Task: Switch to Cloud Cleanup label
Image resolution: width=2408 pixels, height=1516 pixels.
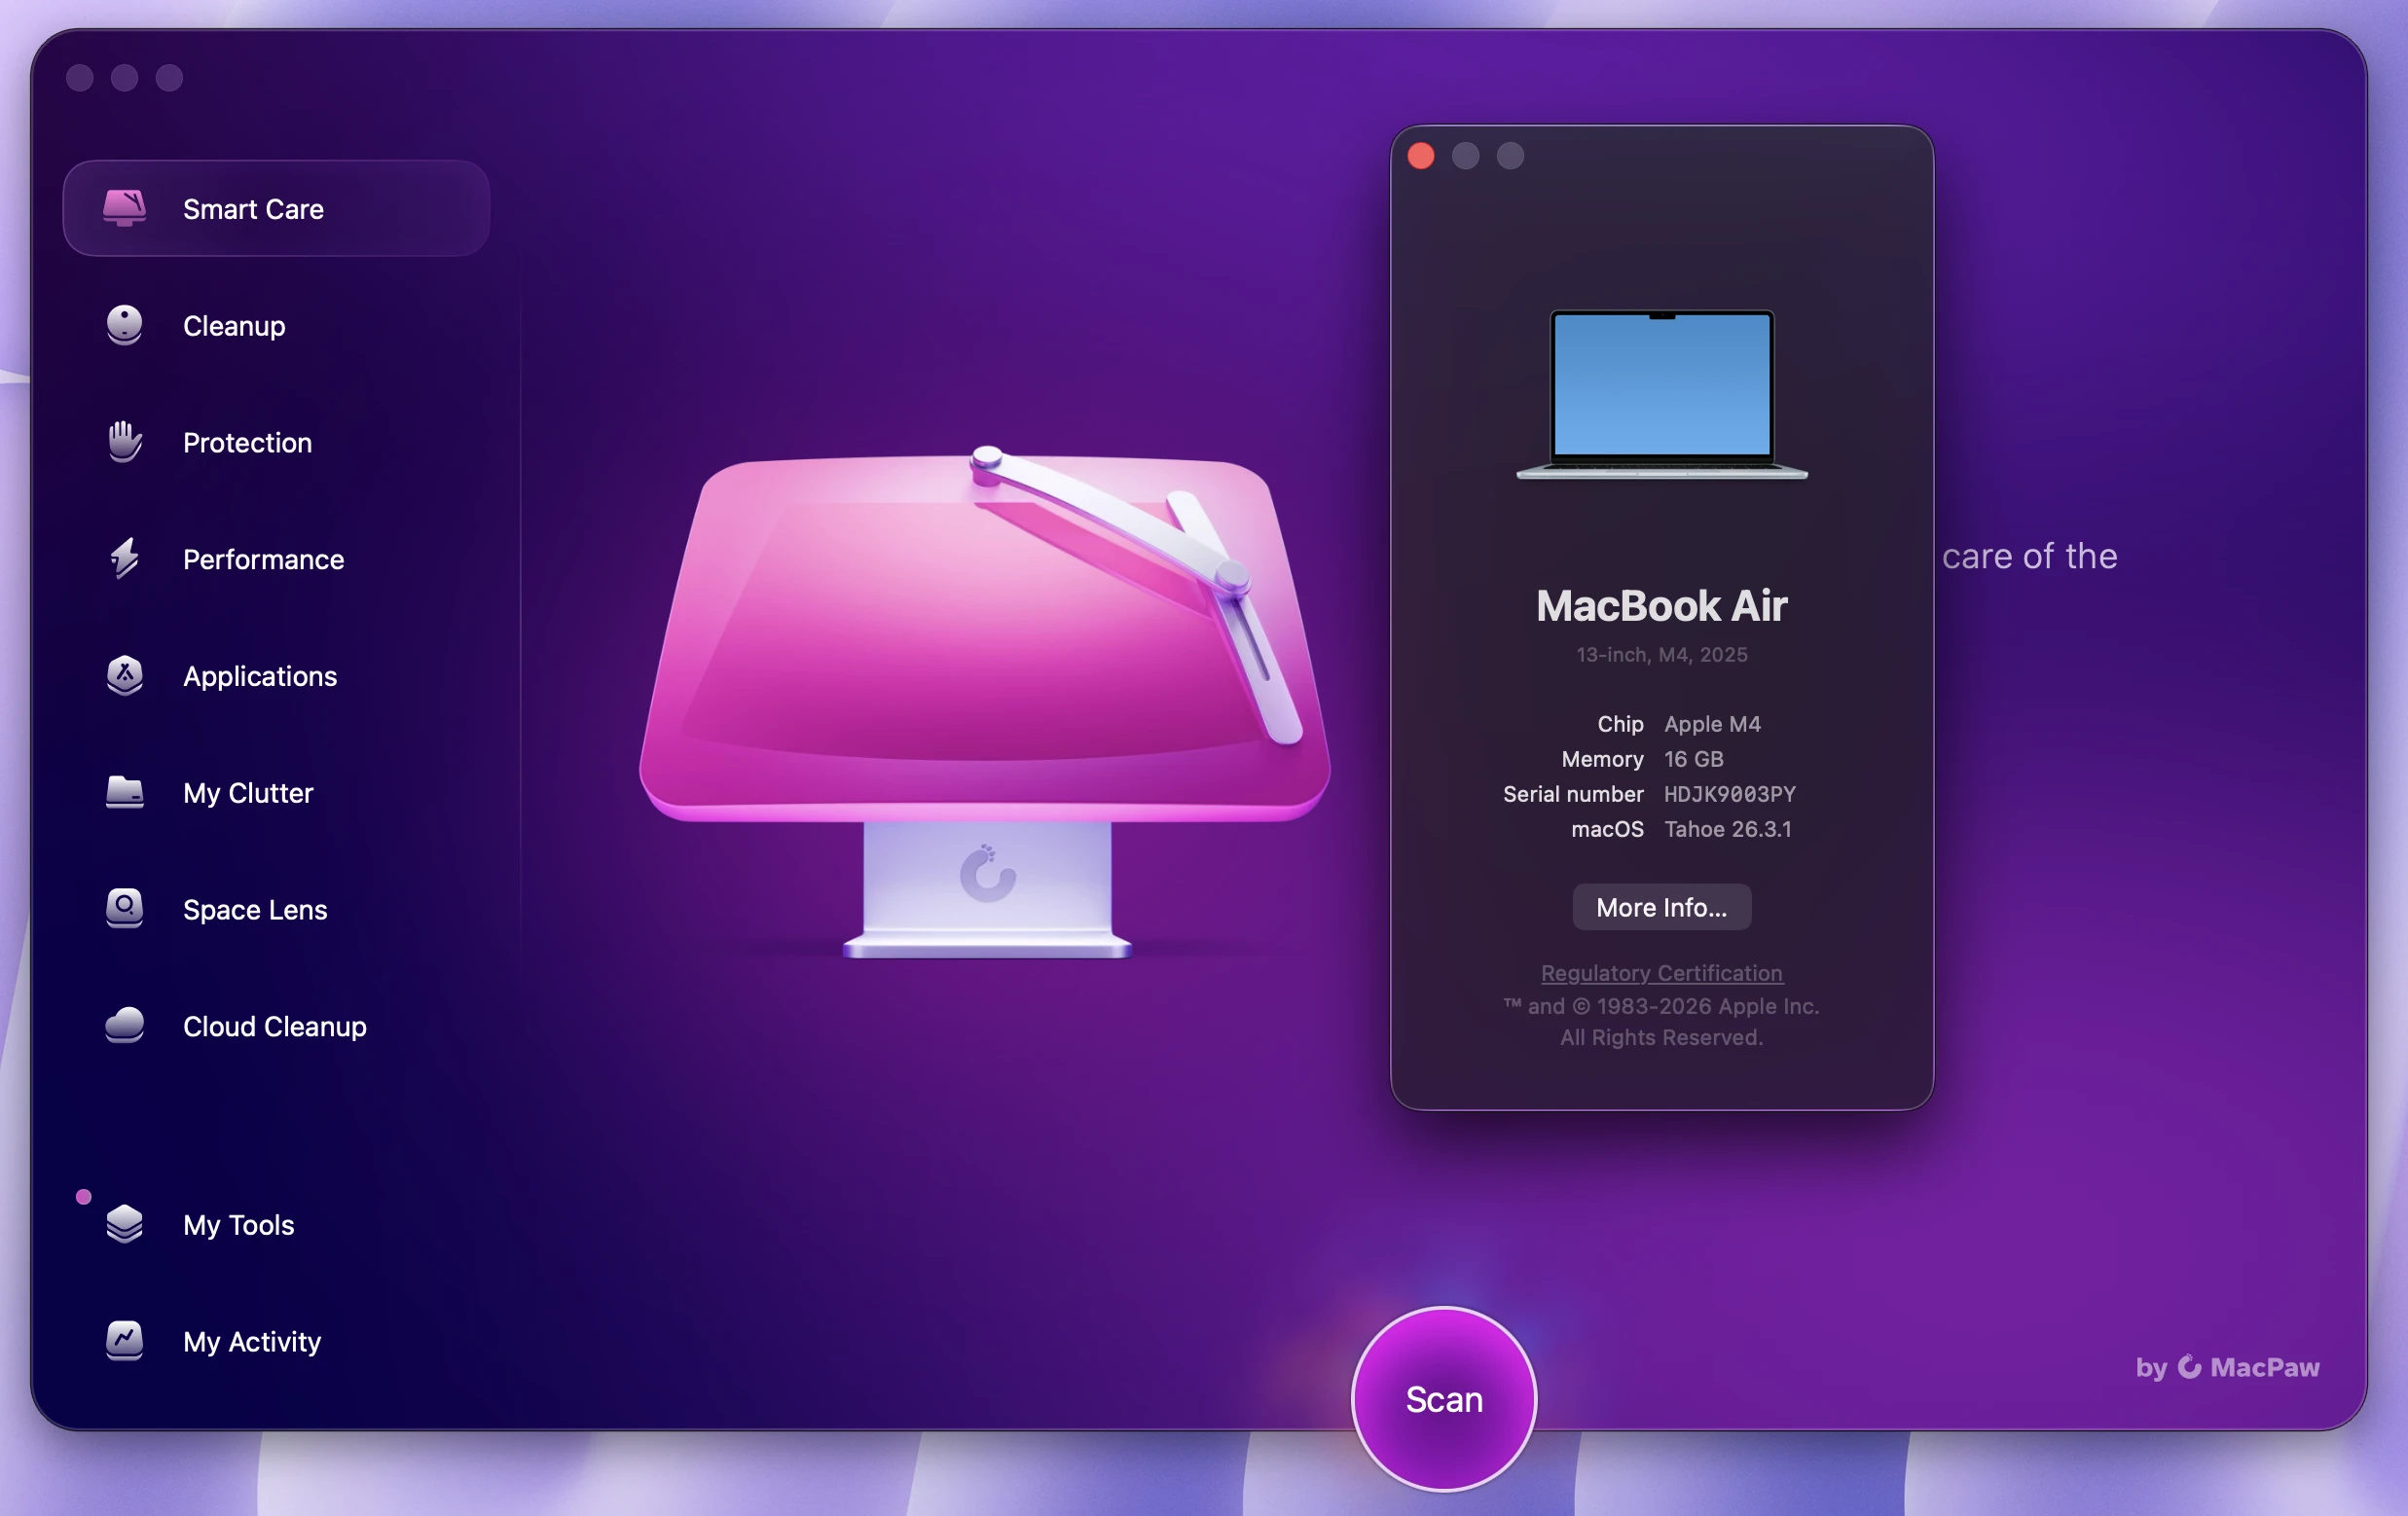Action: click(275, 1026)
